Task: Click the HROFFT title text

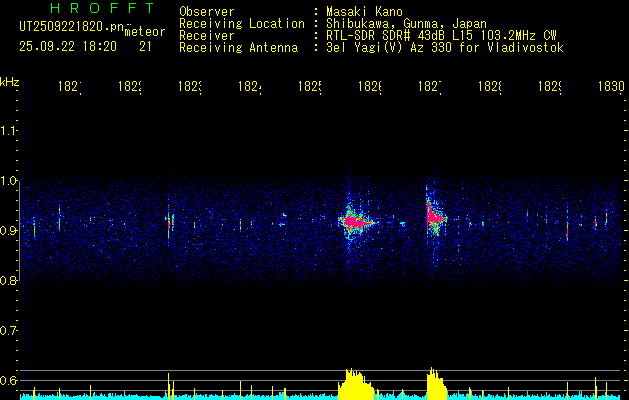Action: pyautogui.click(x=103, y=8)
